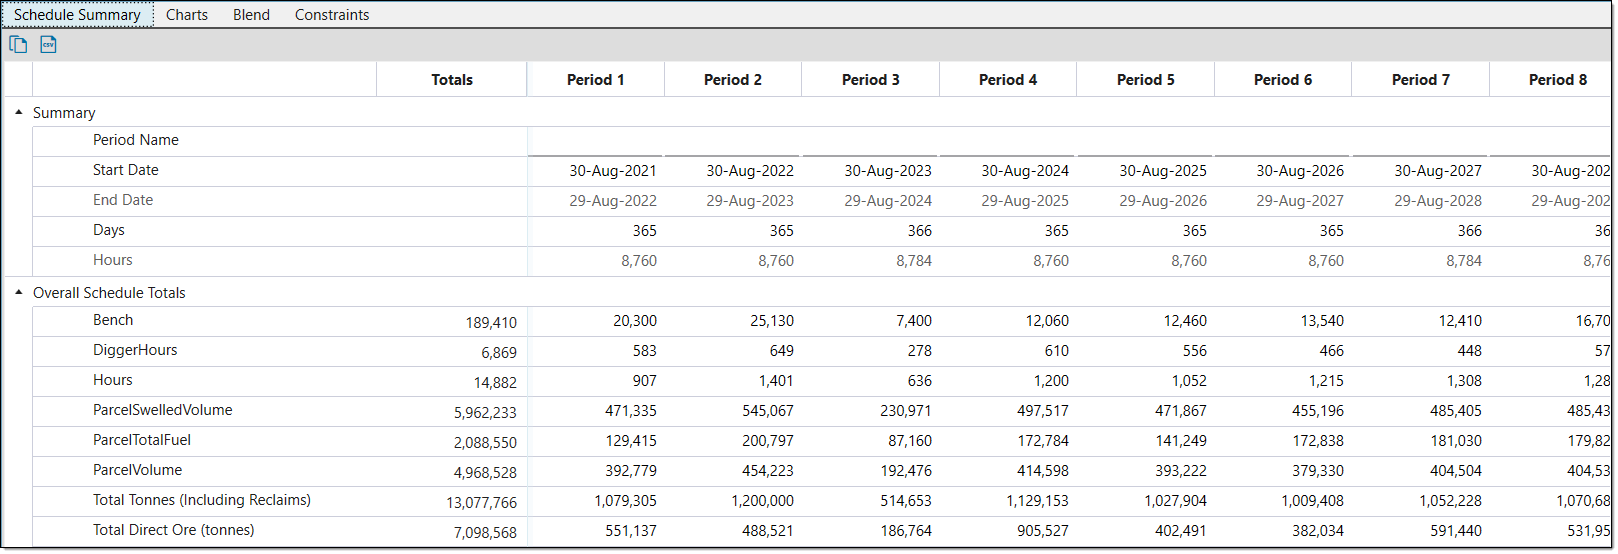Click the copy to clipboard icon

18,44
